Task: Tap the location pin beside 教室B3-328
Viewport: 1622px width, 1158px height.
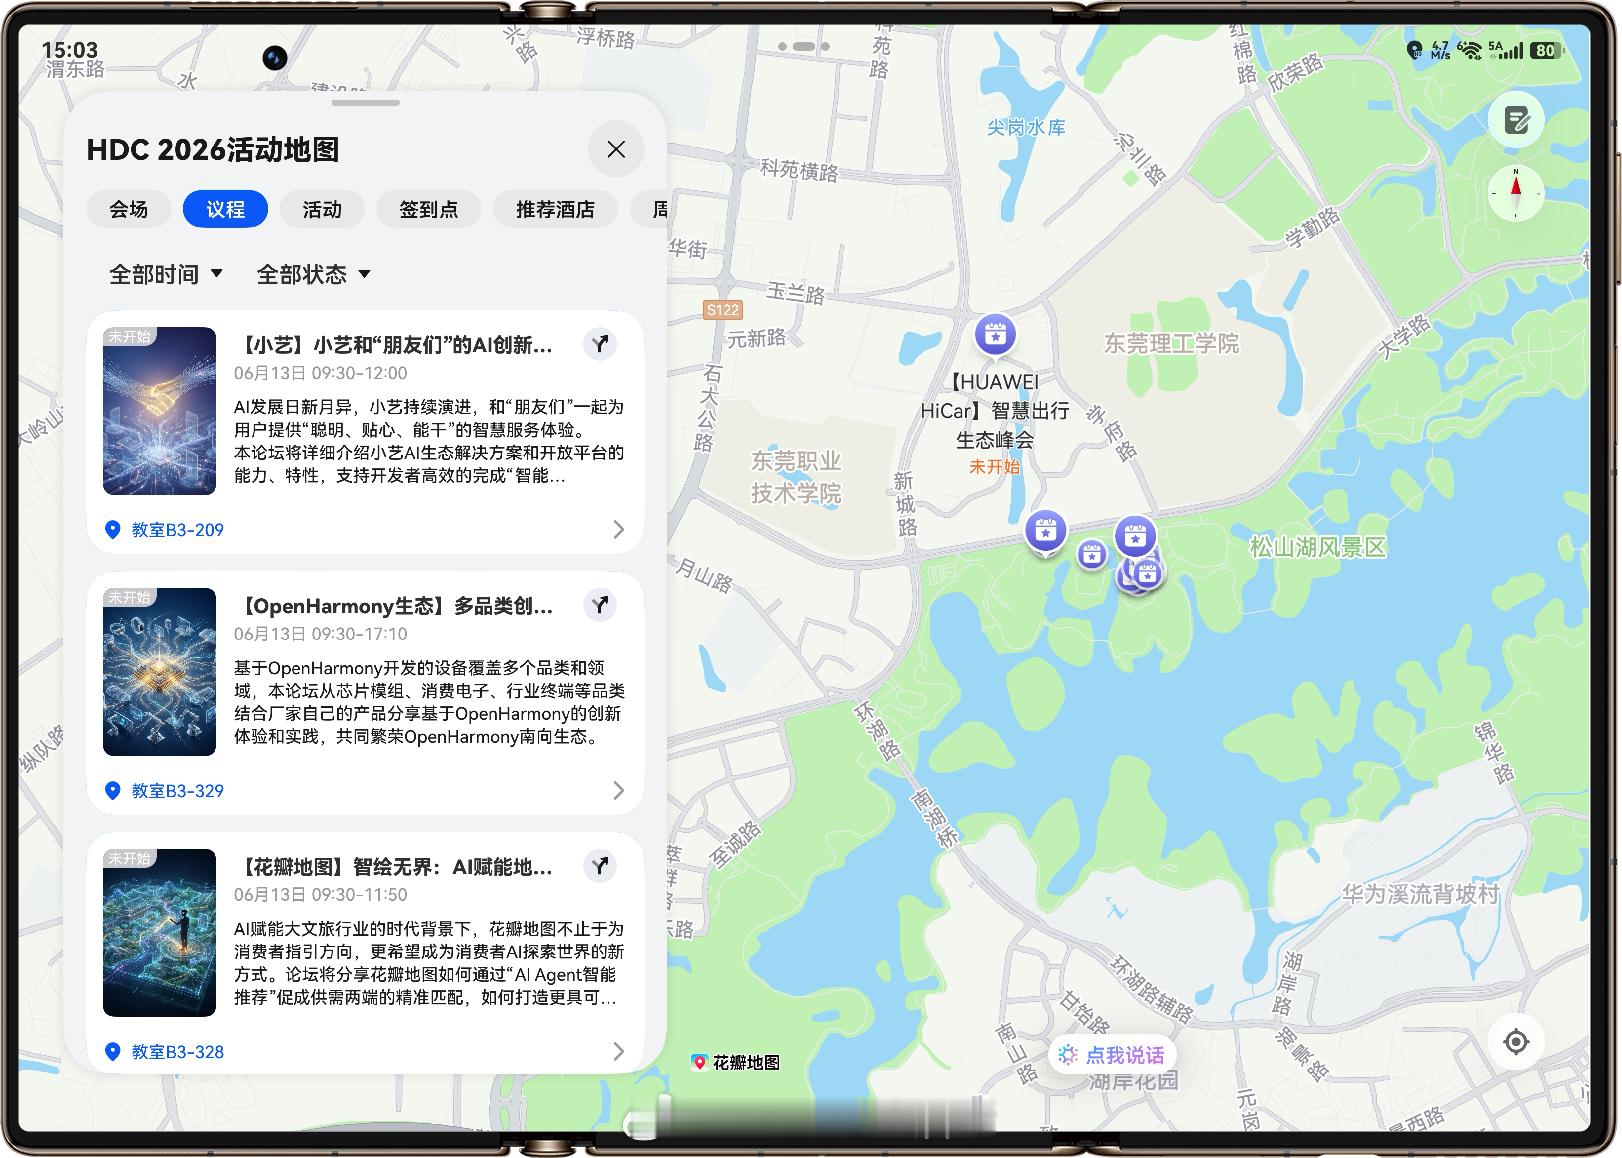Action: [x=113, y=1052]
